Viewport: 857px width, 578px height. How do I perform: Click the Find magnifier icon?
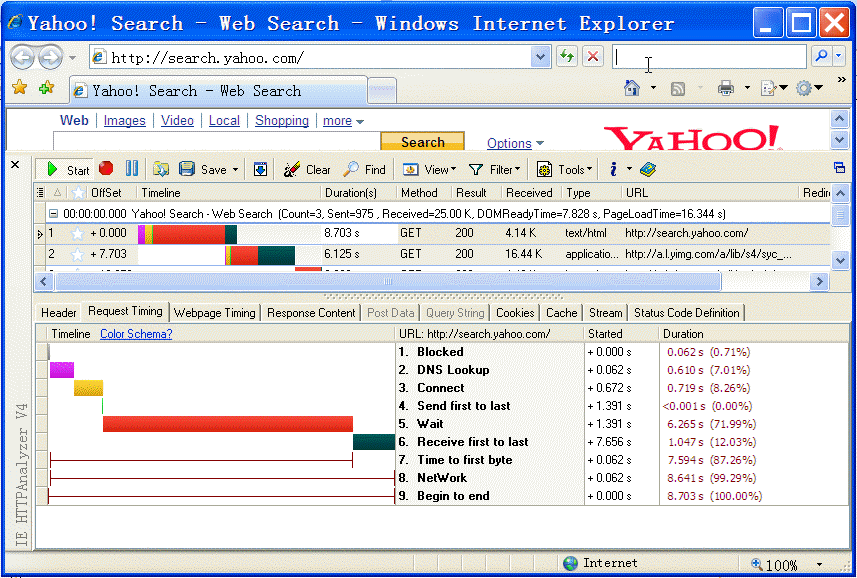click(x=351, y=169)
